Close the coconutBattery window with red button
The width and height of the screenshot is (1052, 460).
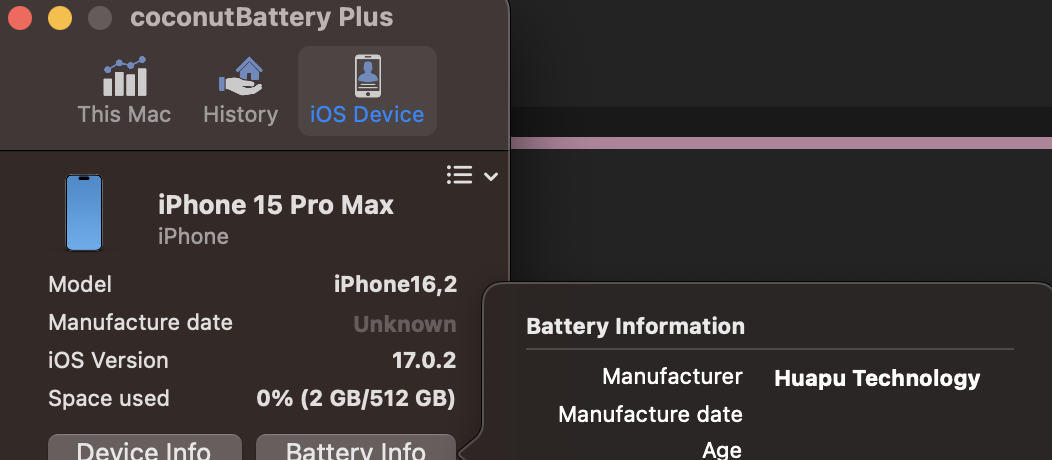[20, 18]
